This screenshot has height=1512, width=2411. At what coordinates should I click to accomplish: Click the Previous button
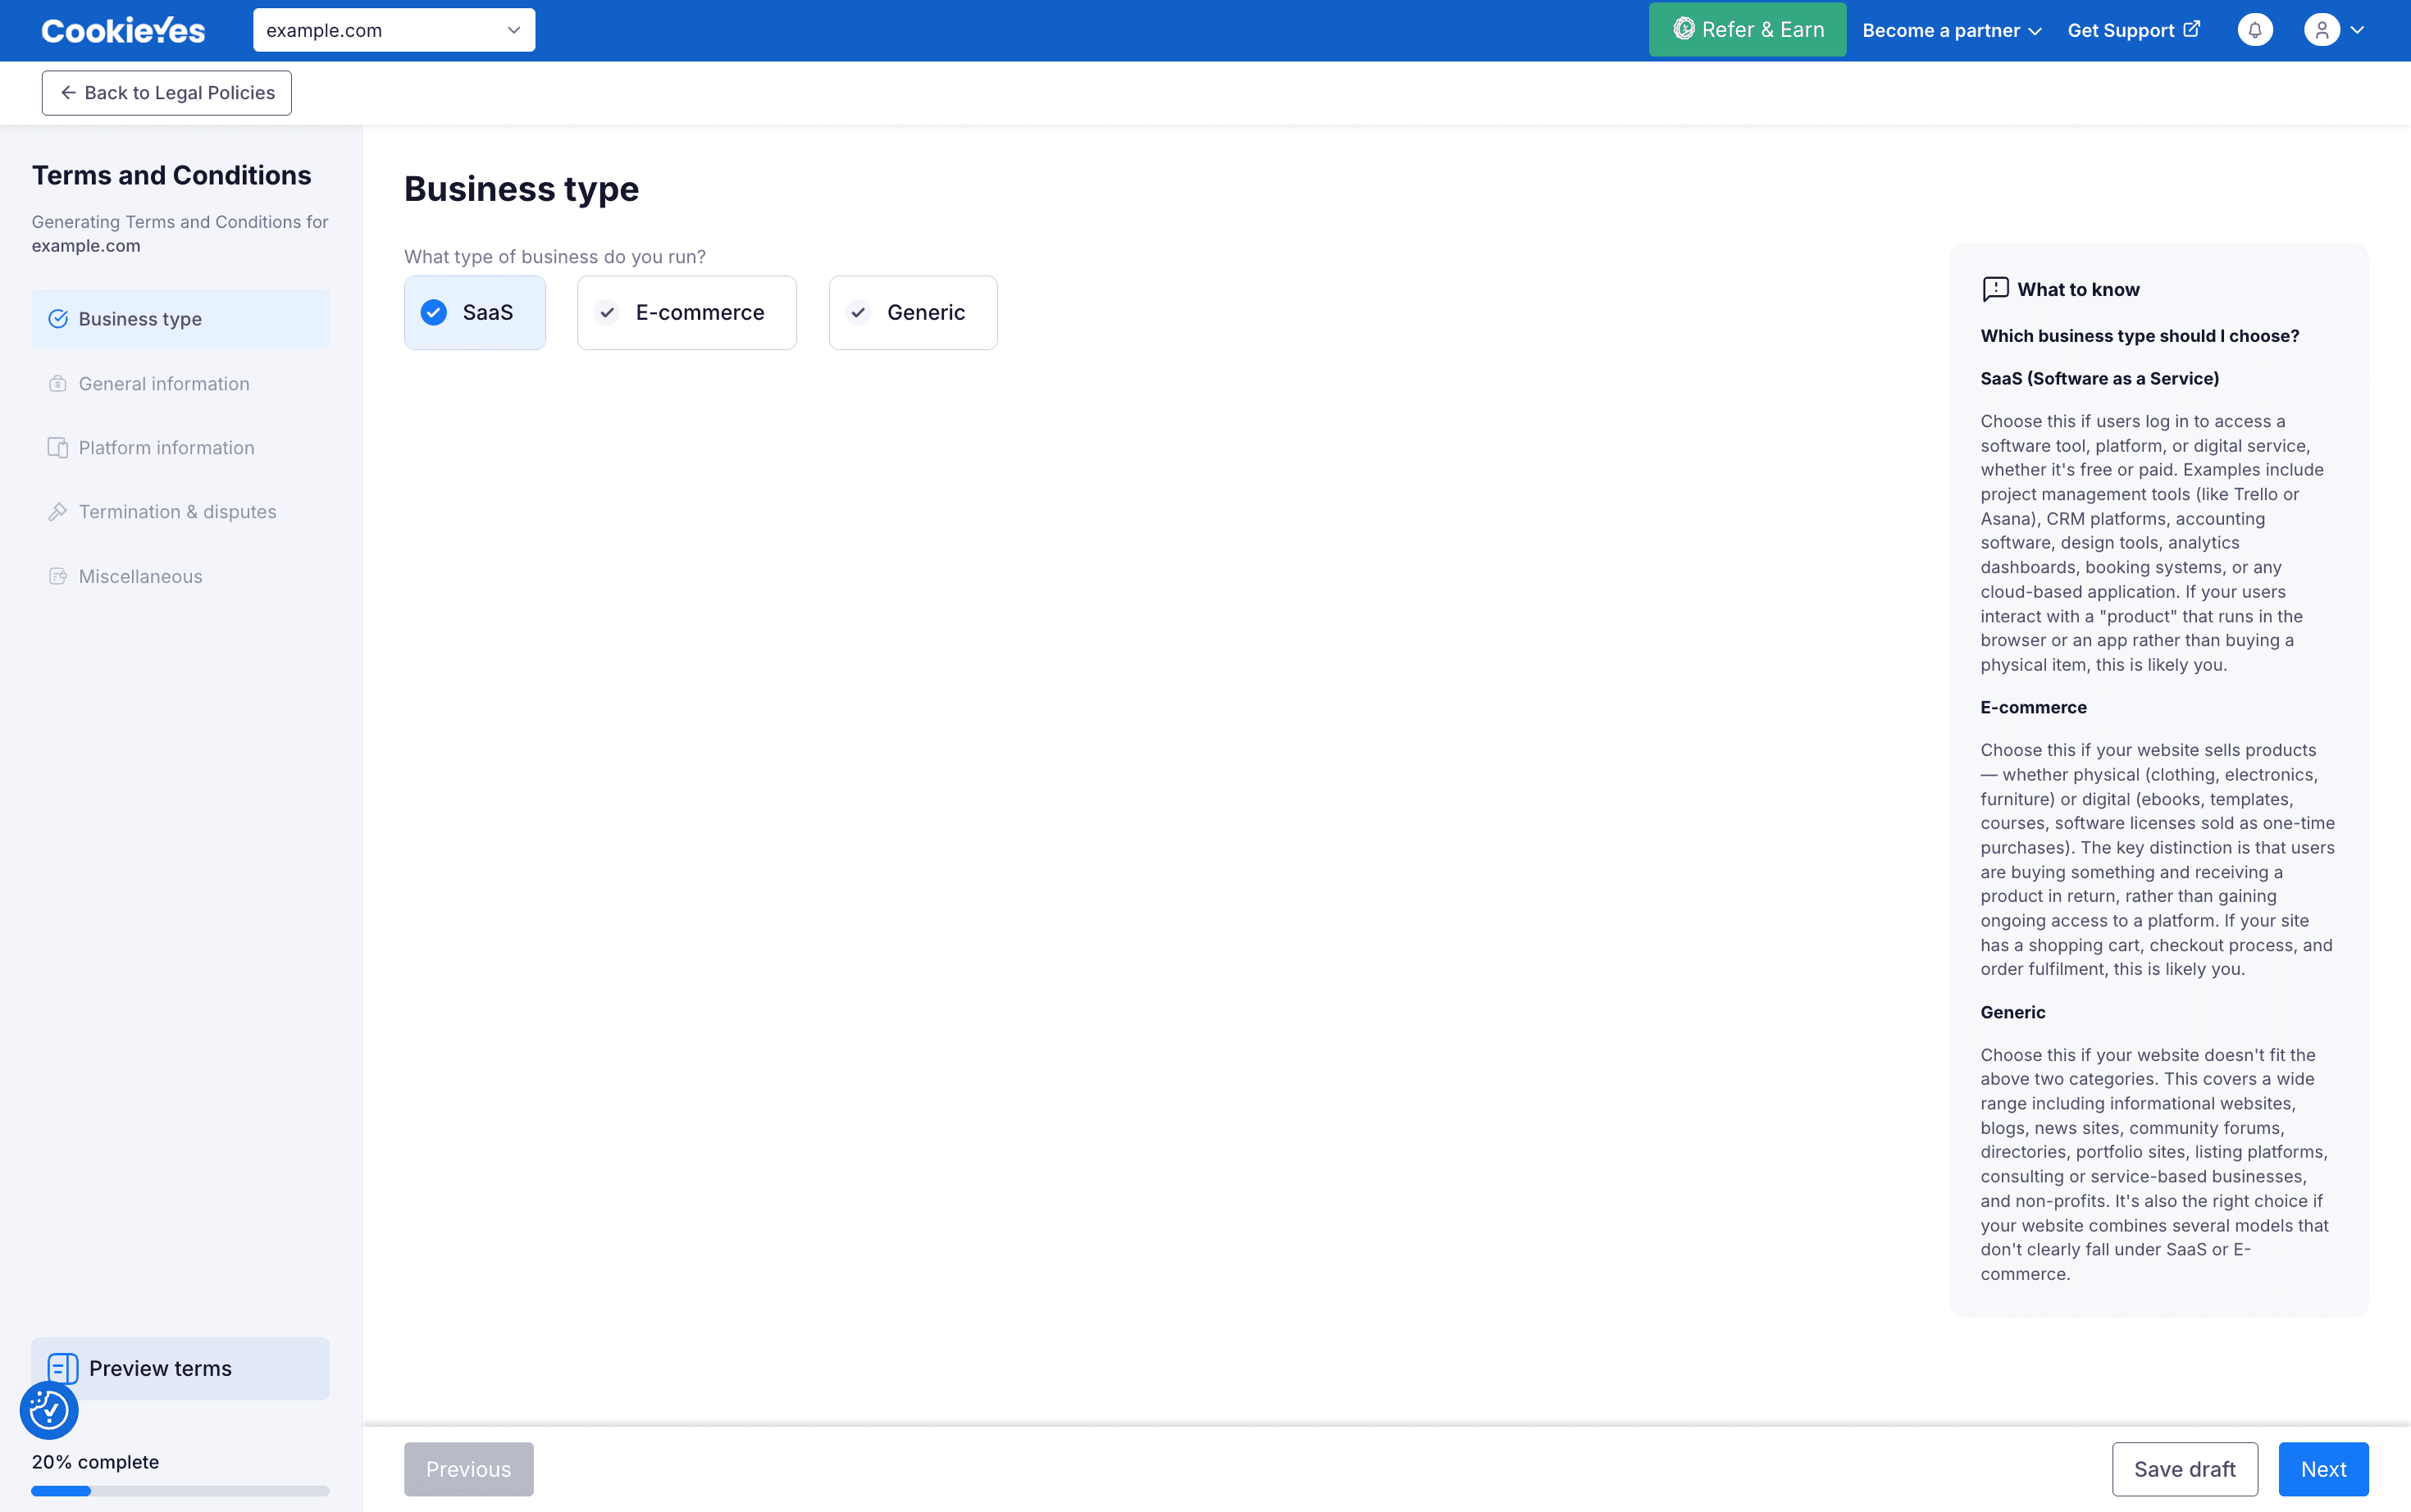coord(469,1469)
